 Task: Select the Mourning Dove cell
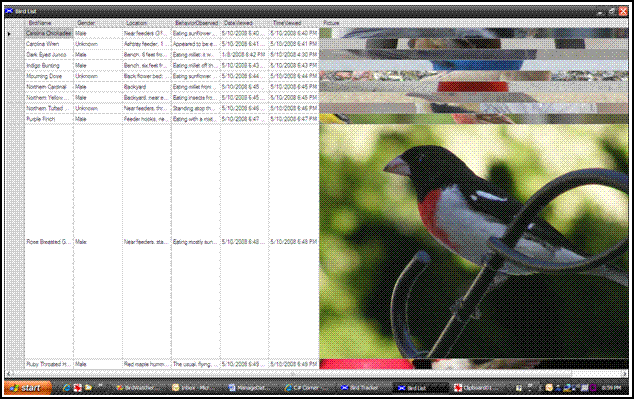tap(49, 76)
